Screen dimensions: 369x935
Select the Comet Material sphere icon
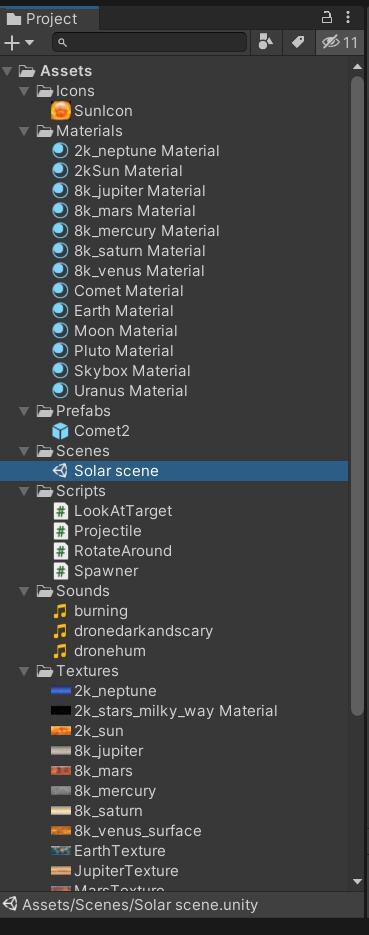click(61, 291)
